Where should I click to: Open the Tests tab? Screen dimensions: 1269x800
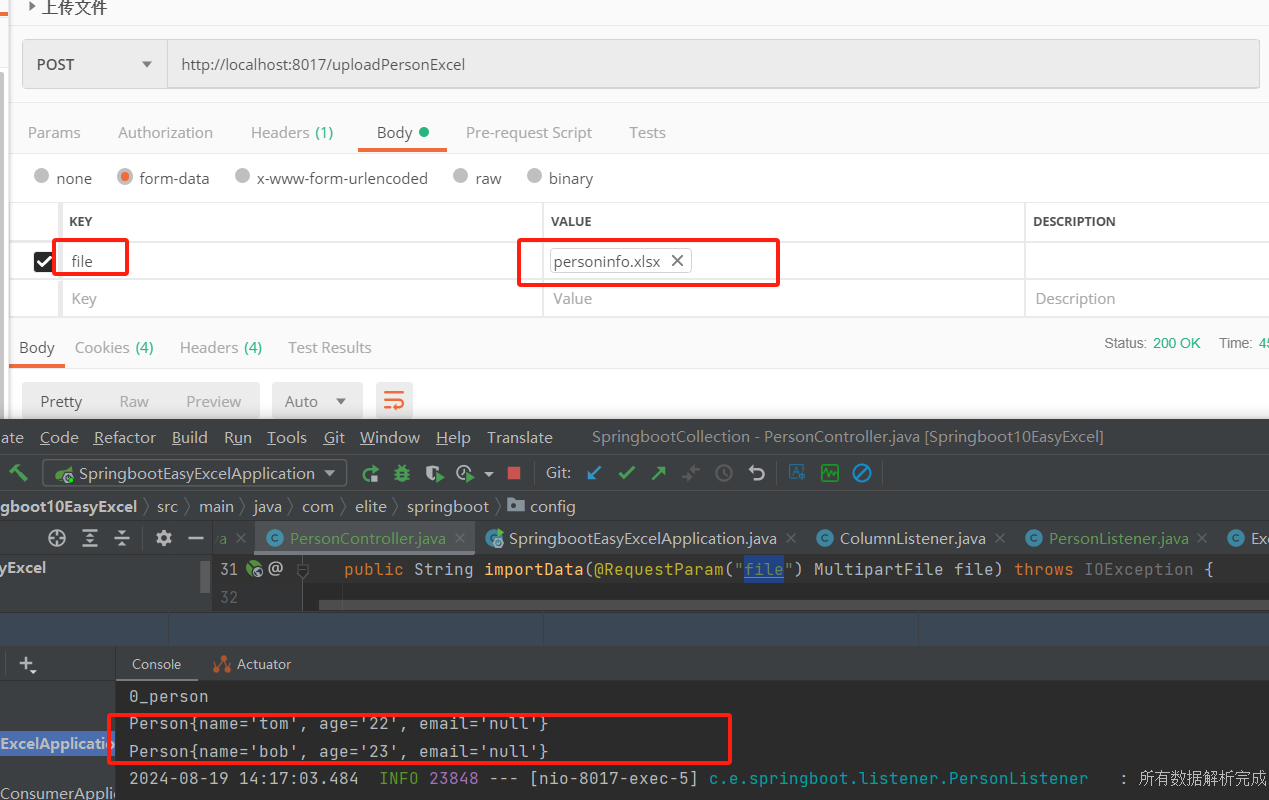point(647,132)
